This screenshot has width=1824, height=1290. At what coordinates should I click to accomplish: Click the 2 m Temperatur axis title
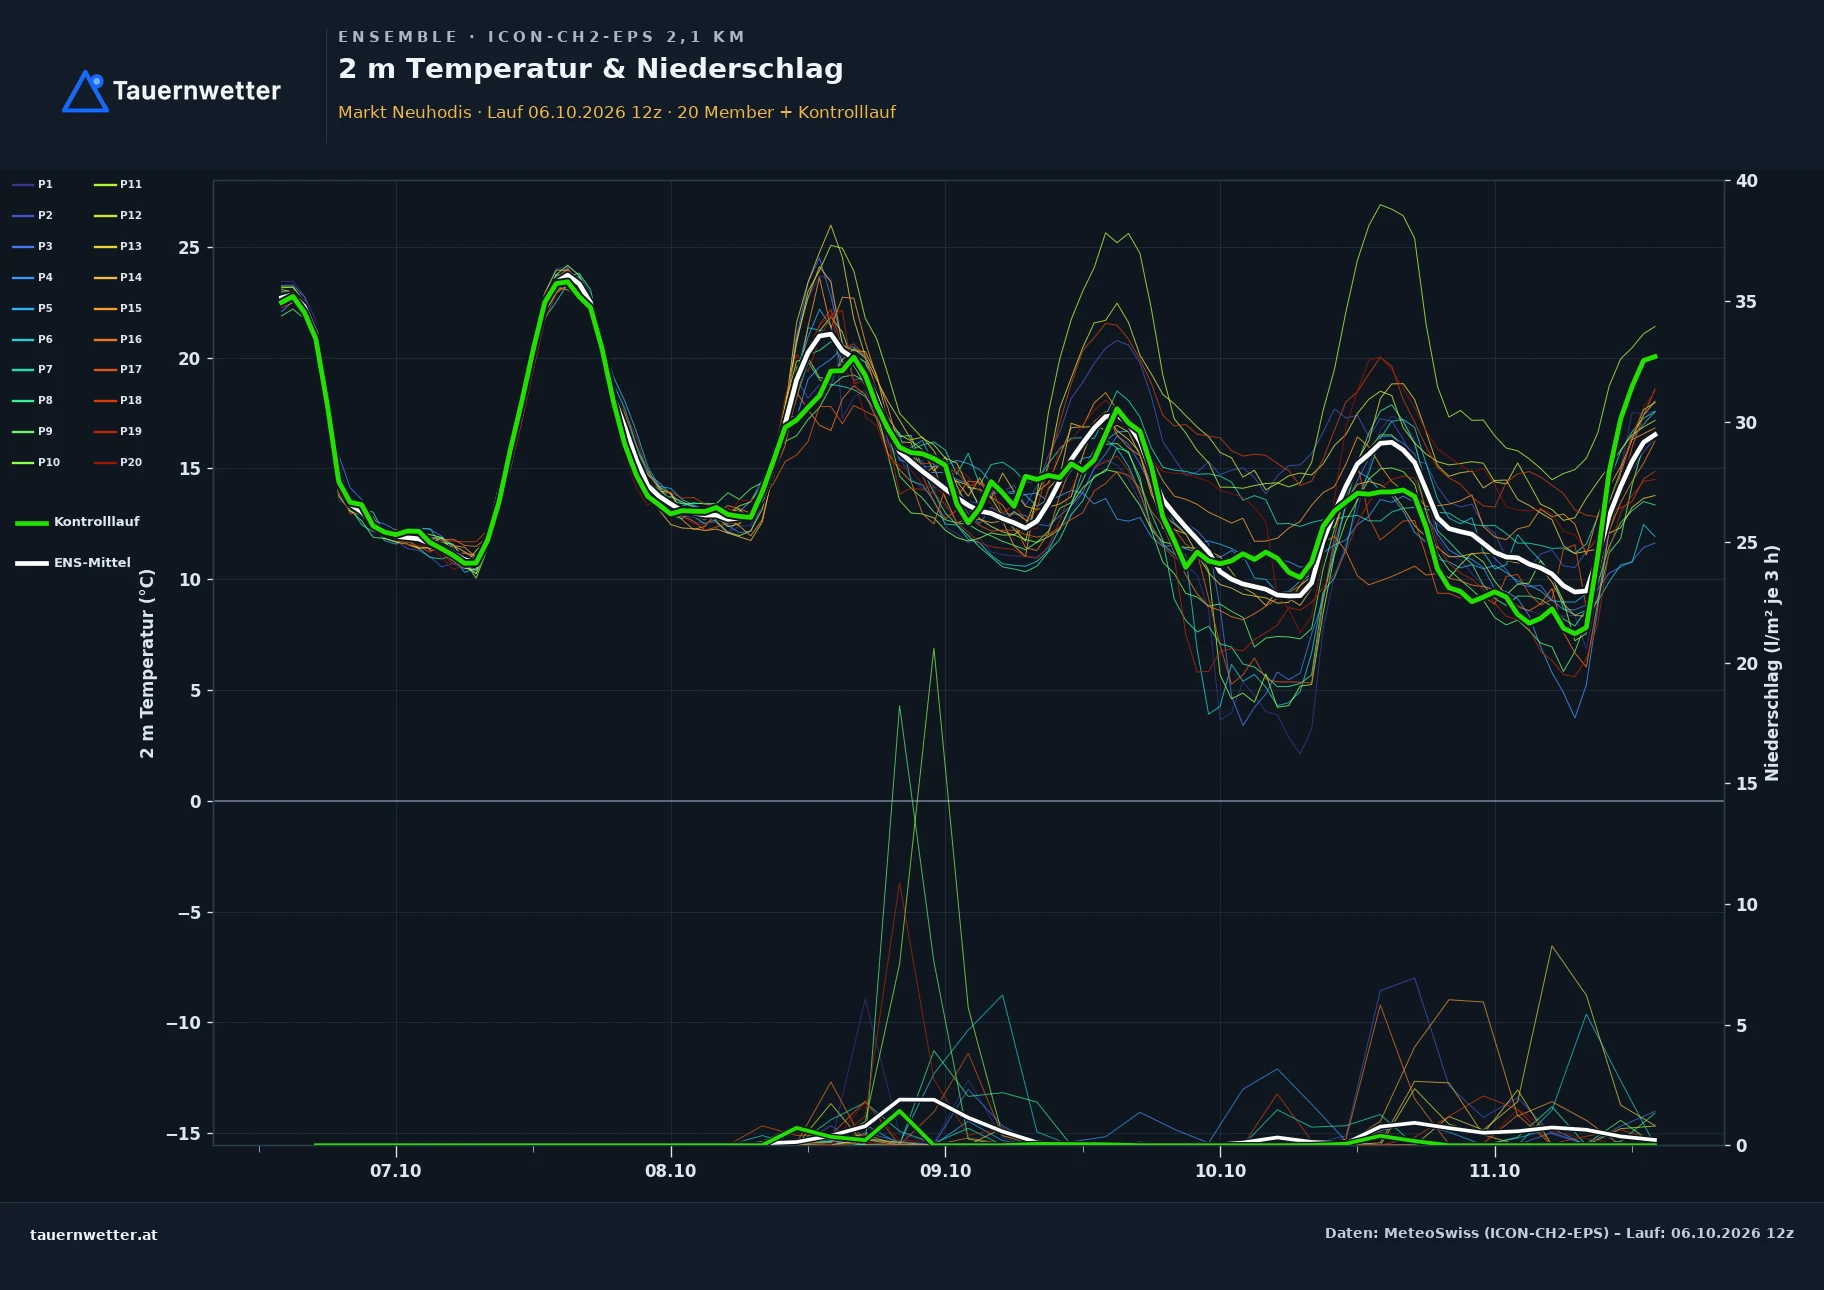pyautogui.click(x=147, y=663)
